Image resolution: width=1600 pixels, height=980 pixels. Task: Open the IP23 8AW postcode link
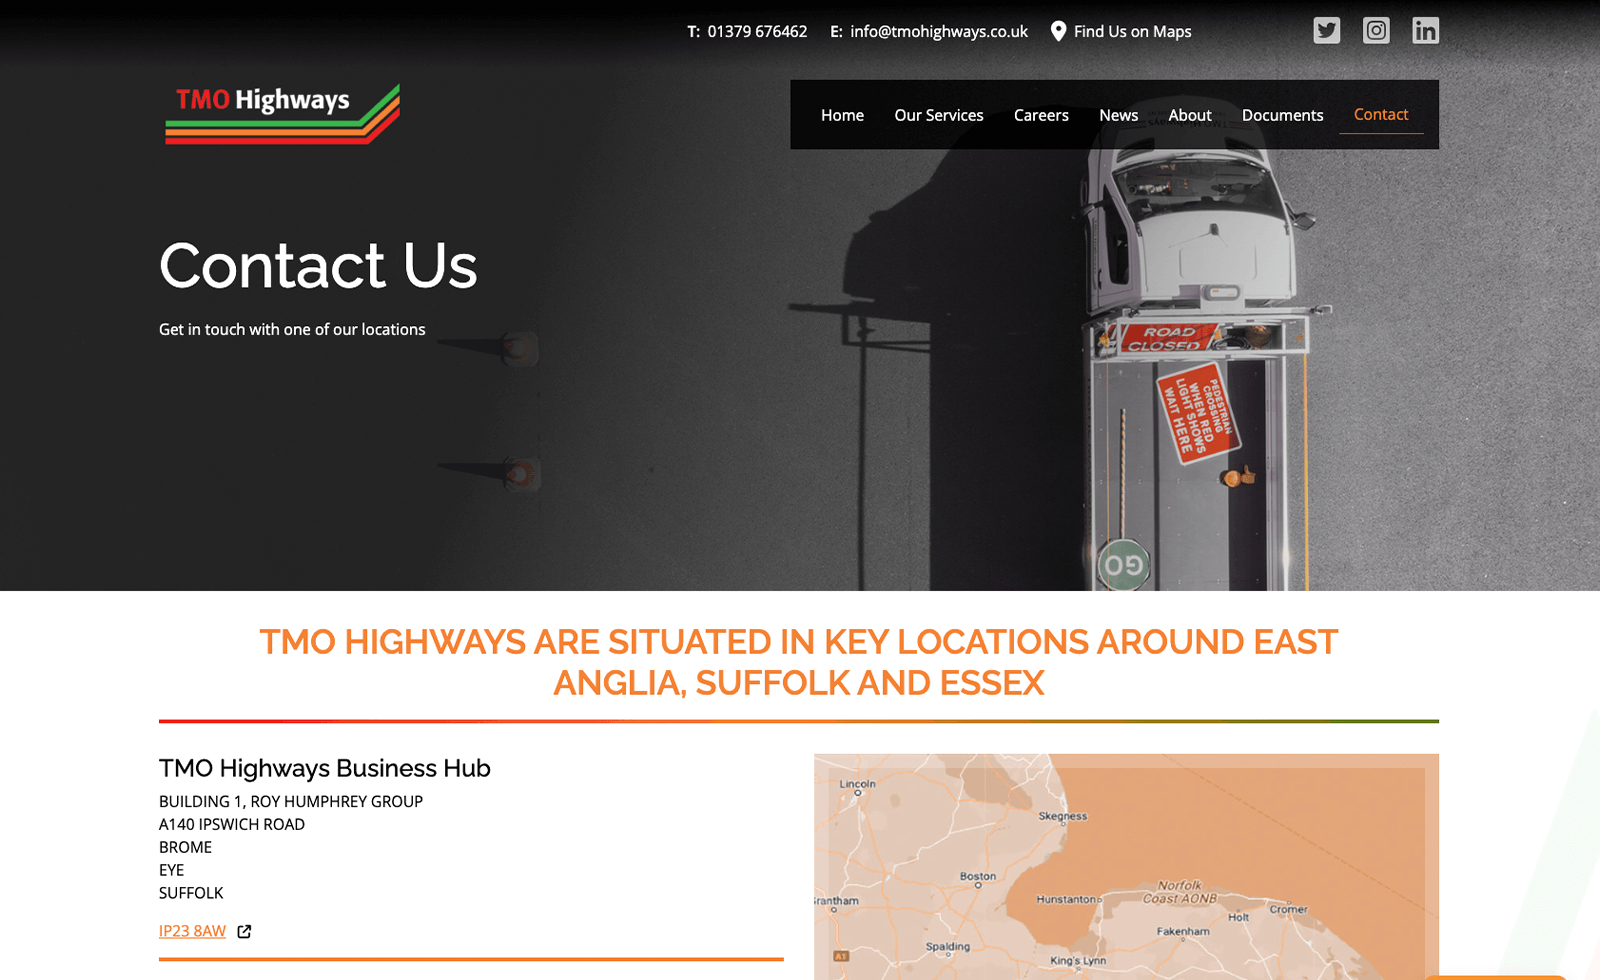[x=192, y=931]
